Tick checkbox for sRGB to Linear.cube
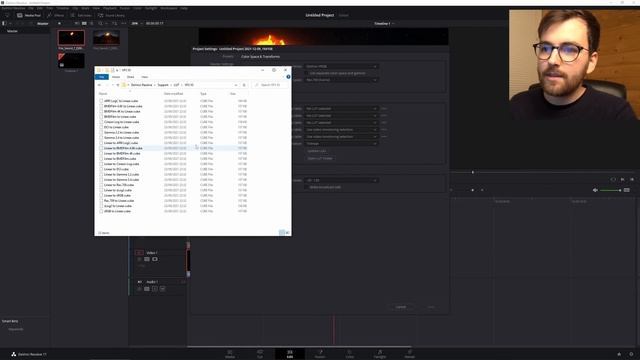Viewport: 640px width, 360px height. pos(101,211)
